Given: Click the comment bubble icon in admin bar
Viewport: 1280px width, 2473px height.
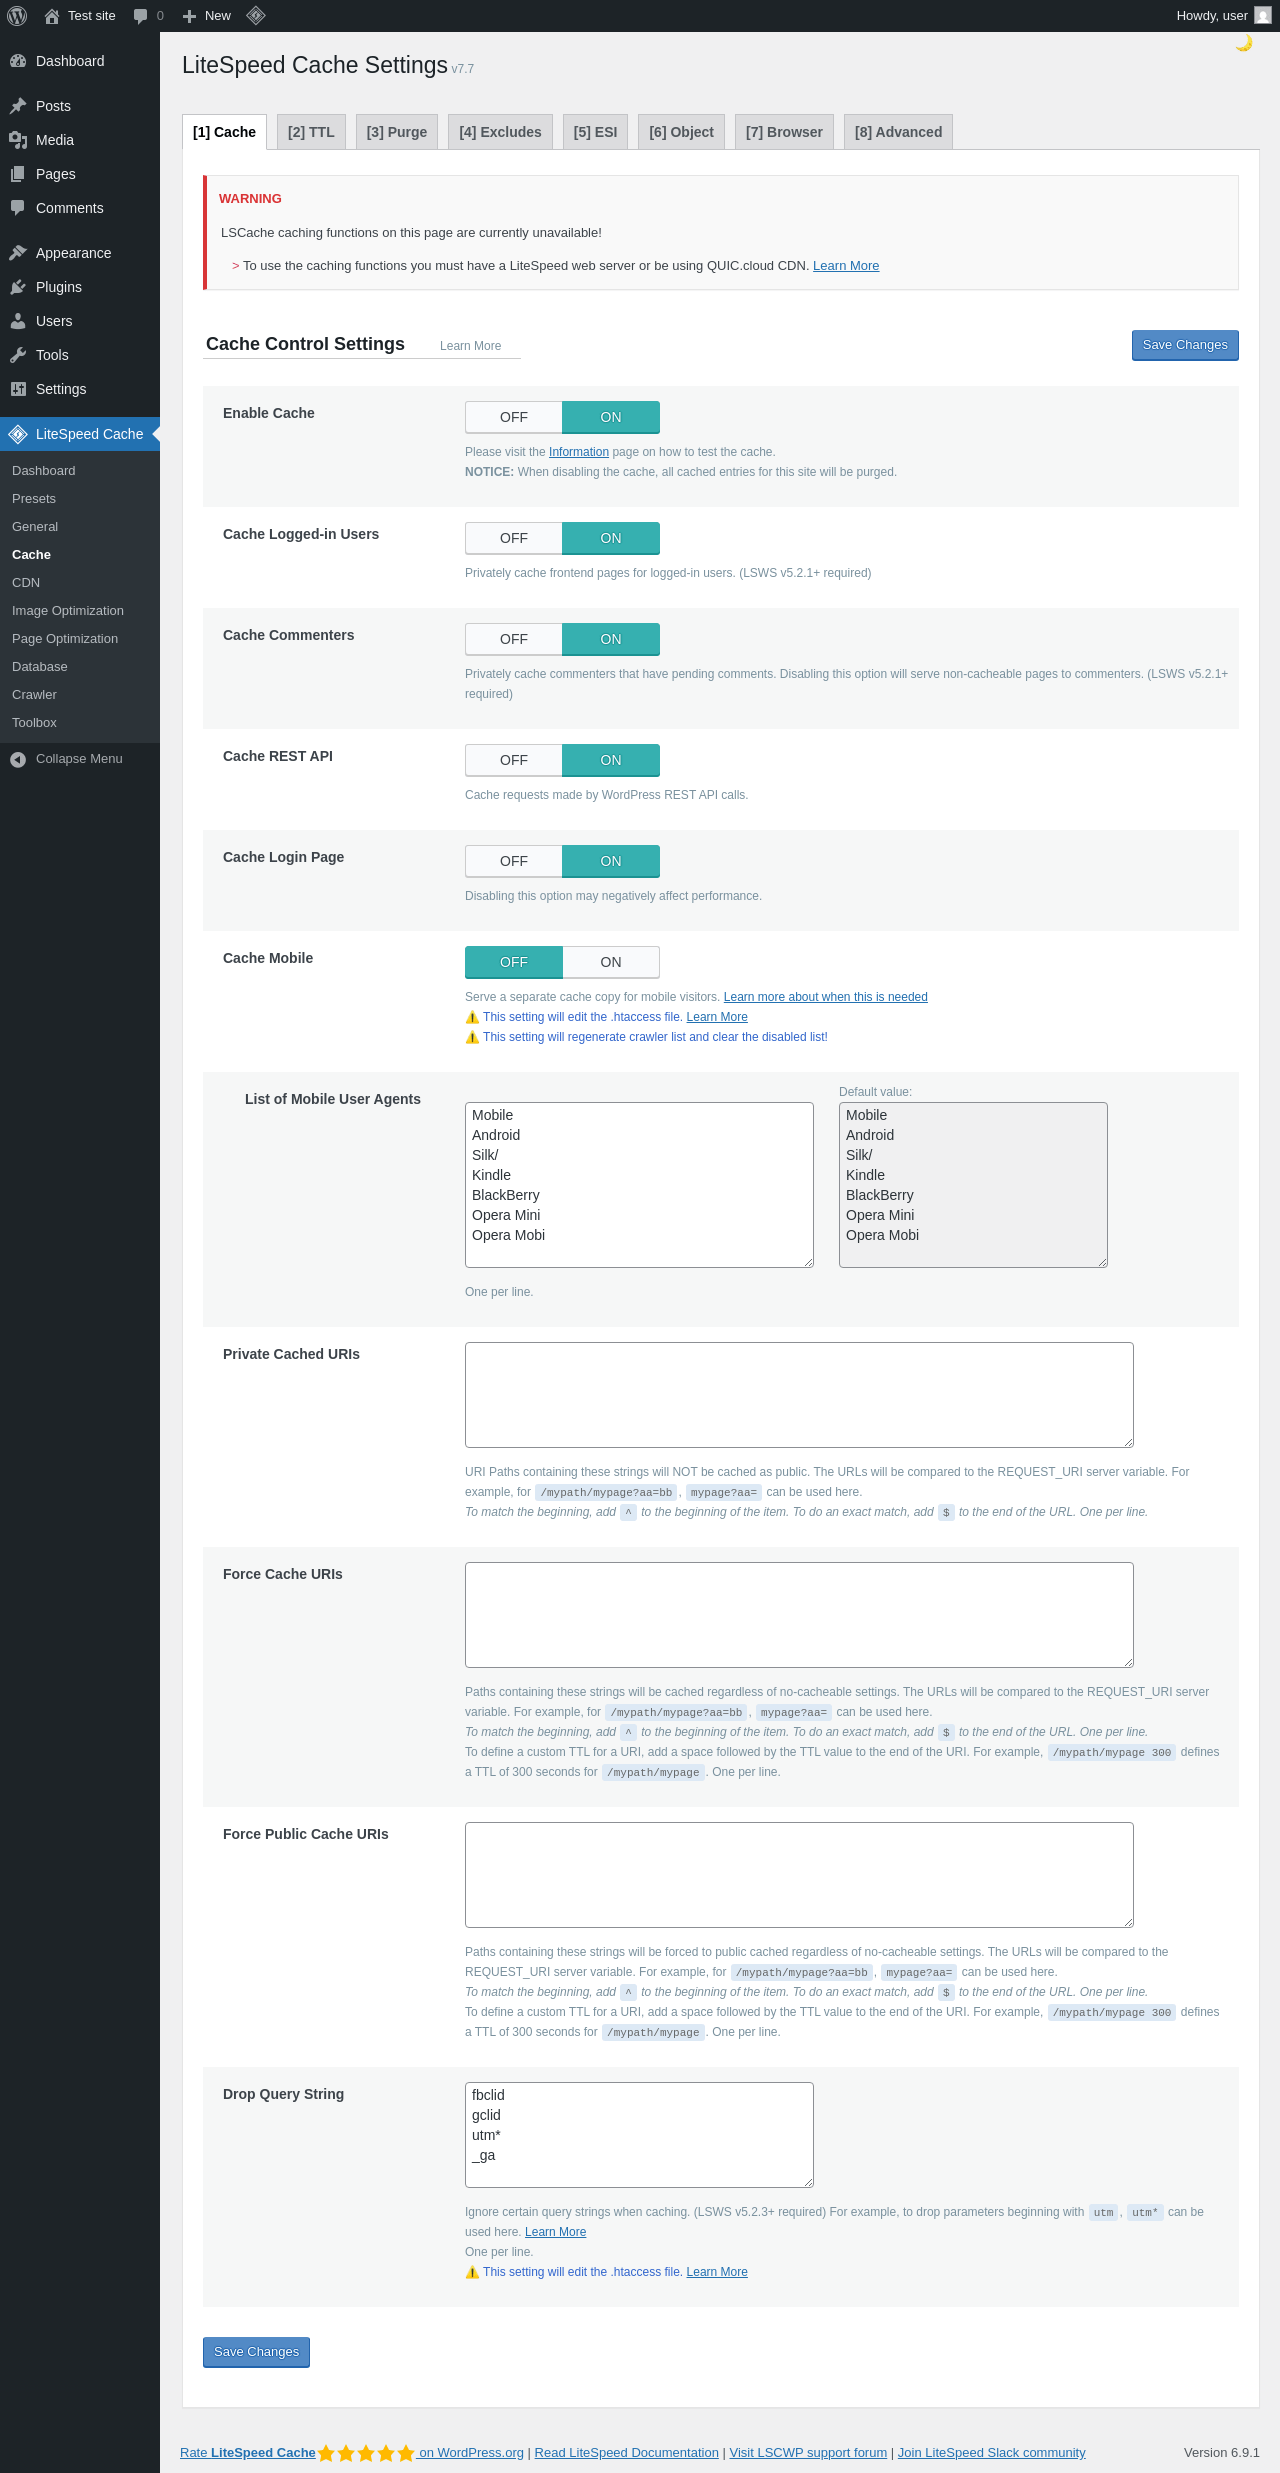Looking at the screenshot, I should [x=140, y=16].
